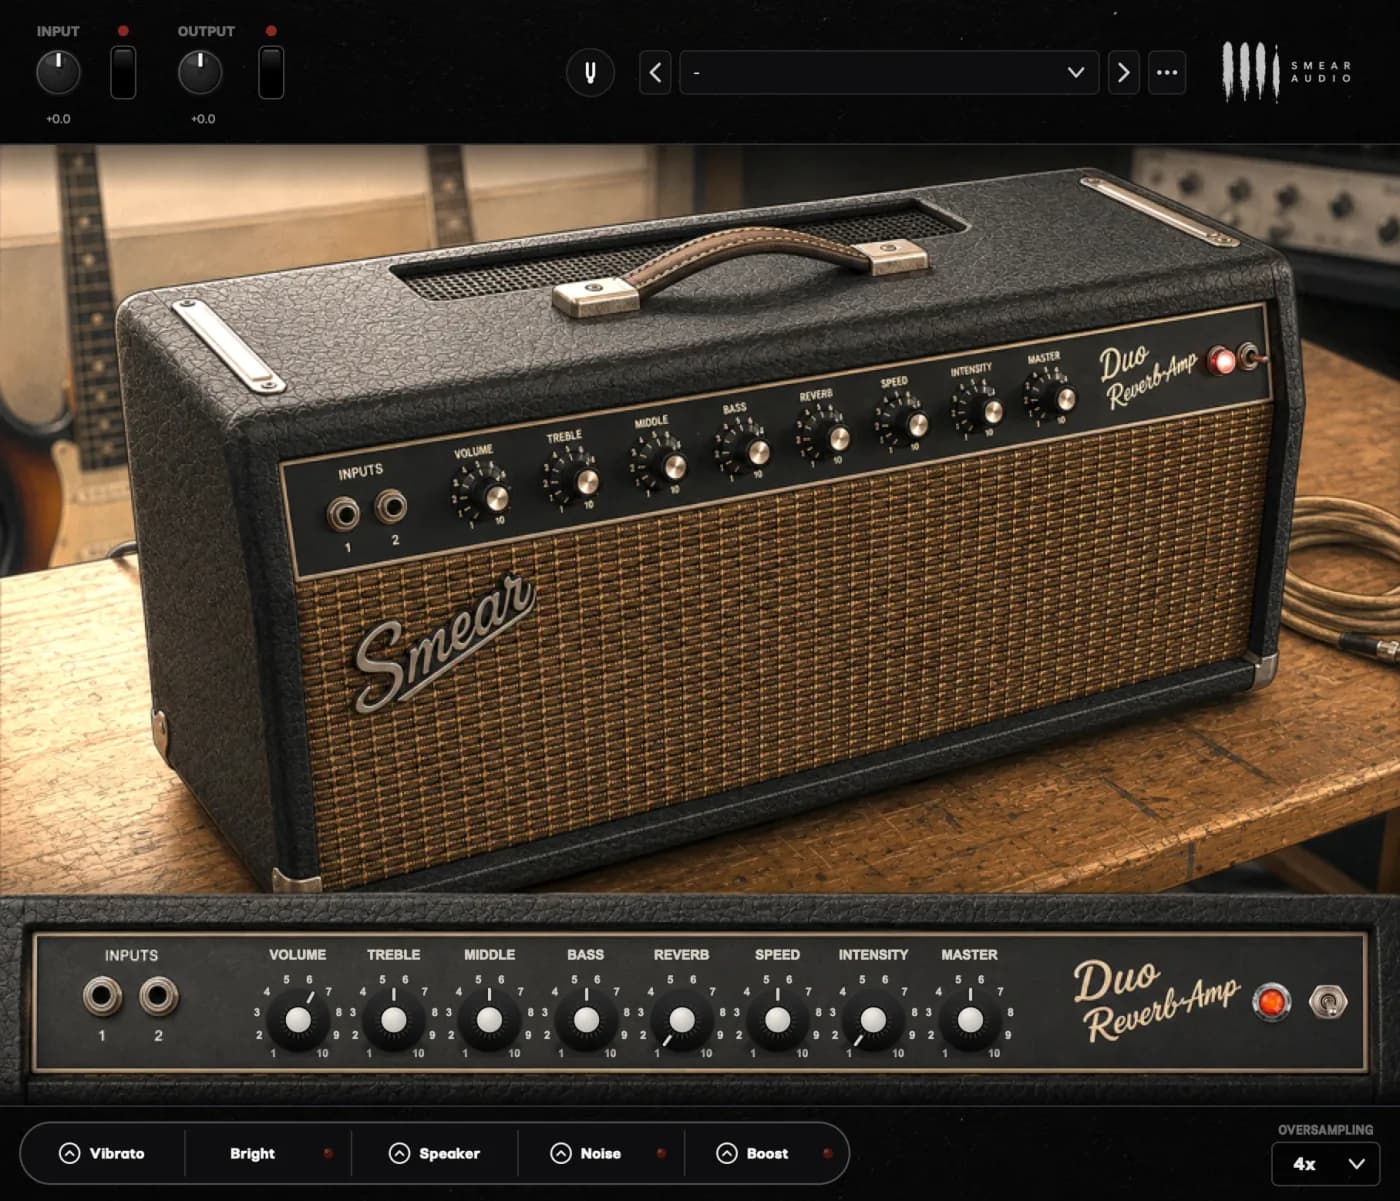Click the Duo Reverb-Amp logo on panel
This screenshot has height=1201, width=1400.
click(1157, 1001)
